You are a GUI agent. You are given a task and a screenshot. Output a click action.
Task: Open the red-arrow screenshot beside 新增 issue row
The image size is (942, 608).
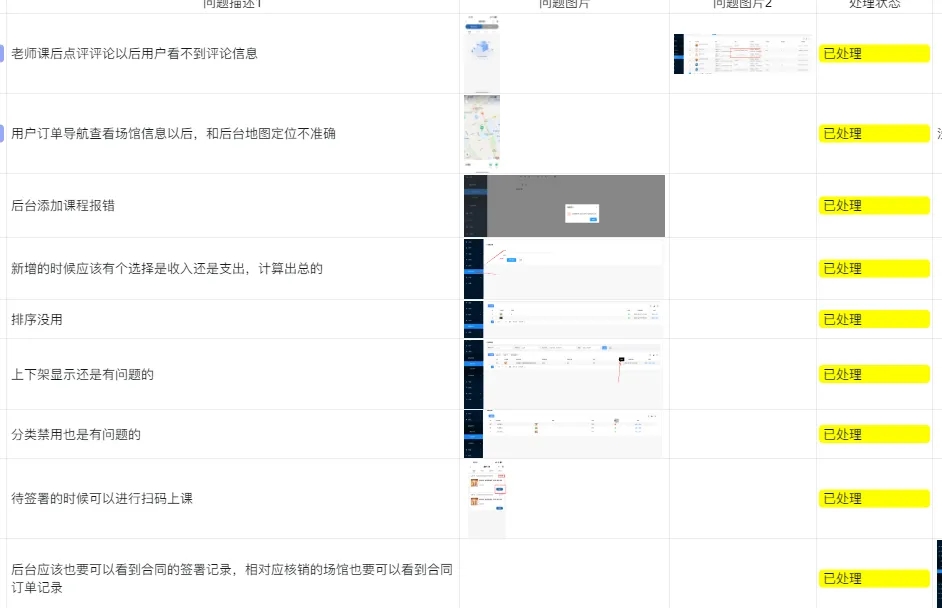click(x=563, y=268)
